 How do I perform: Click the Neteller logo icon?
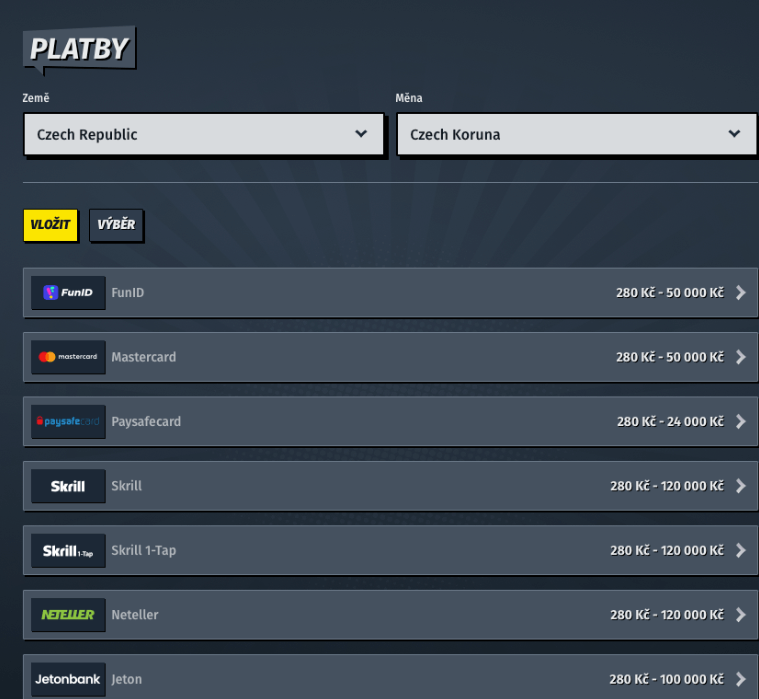pyautogui.click(x=68, y=615)
